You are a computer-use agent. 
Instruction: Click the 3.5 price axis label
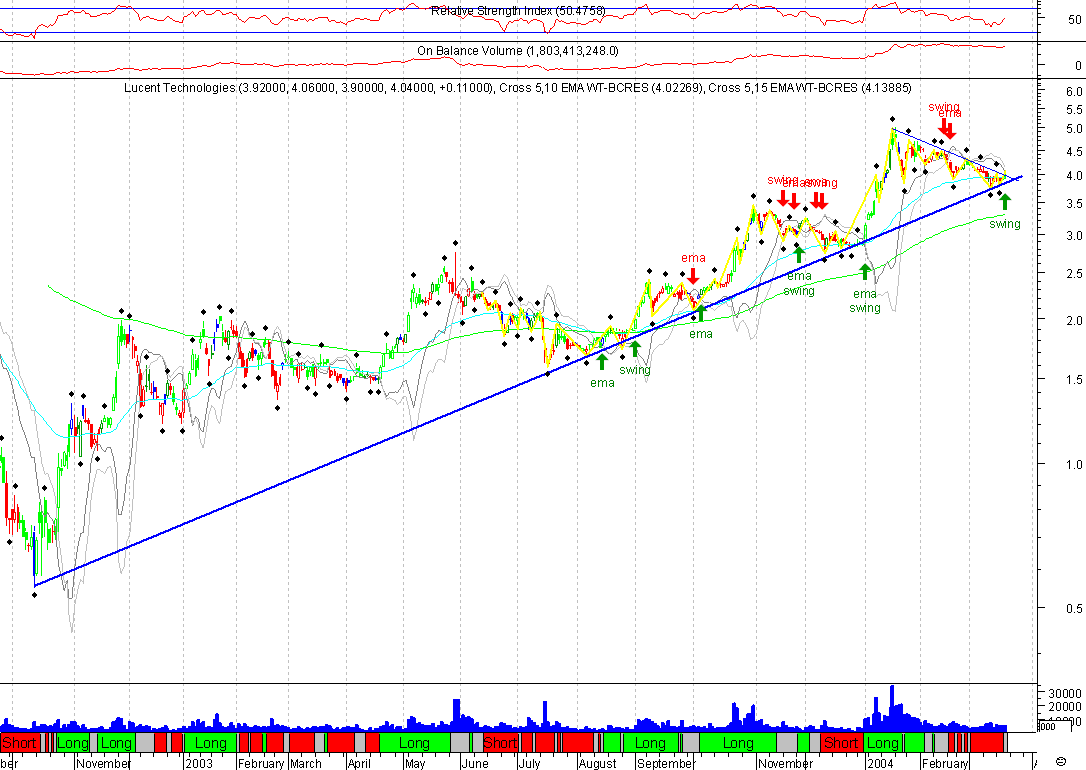point(1074,204)
